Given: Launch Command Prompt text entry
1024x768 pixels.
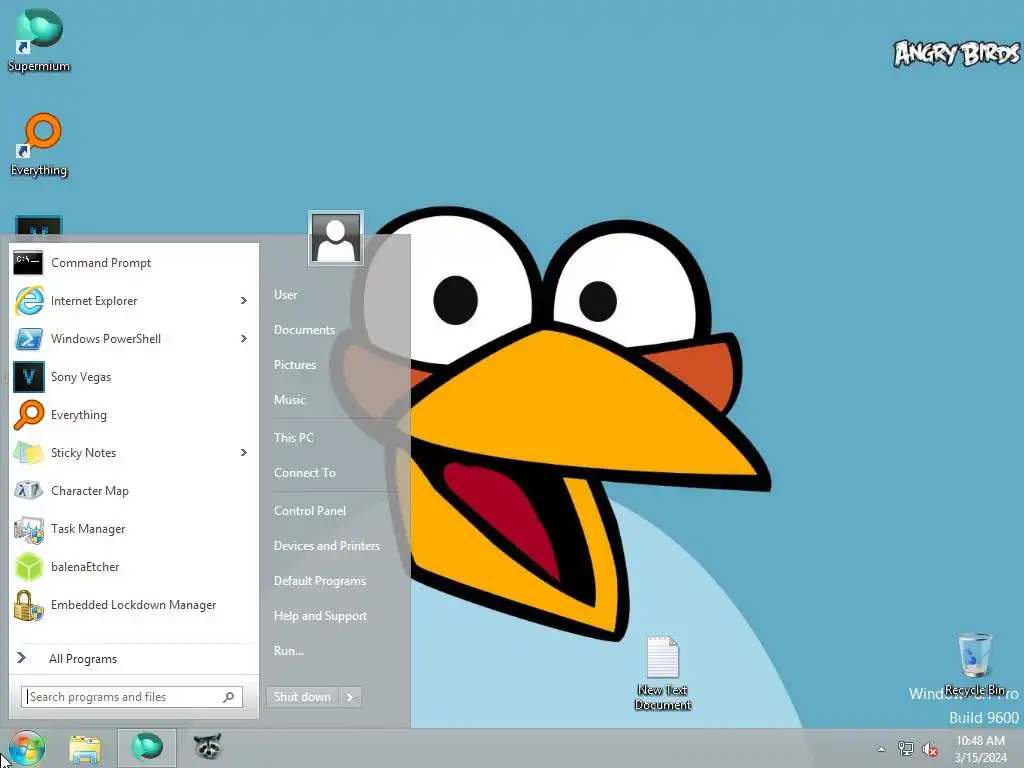Looking at the screenshot, I should 101,263.
